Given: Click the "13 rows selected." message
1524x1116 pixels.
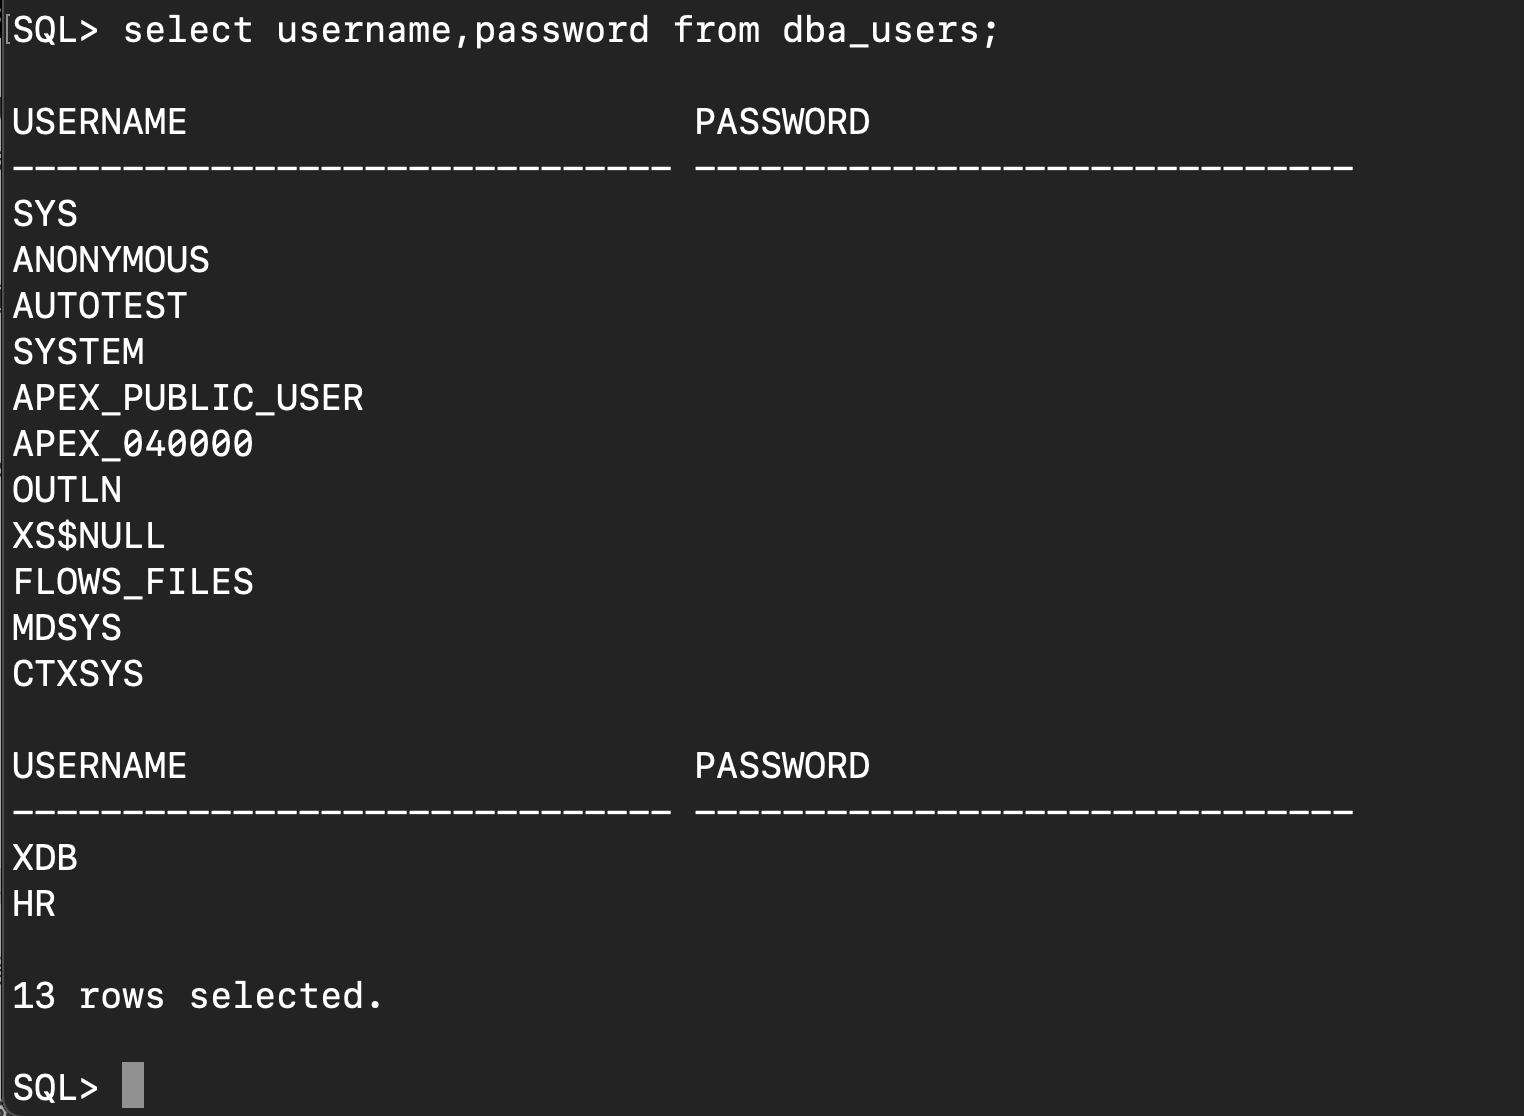Looking at the screenshot, I should [x=198, y=996].
